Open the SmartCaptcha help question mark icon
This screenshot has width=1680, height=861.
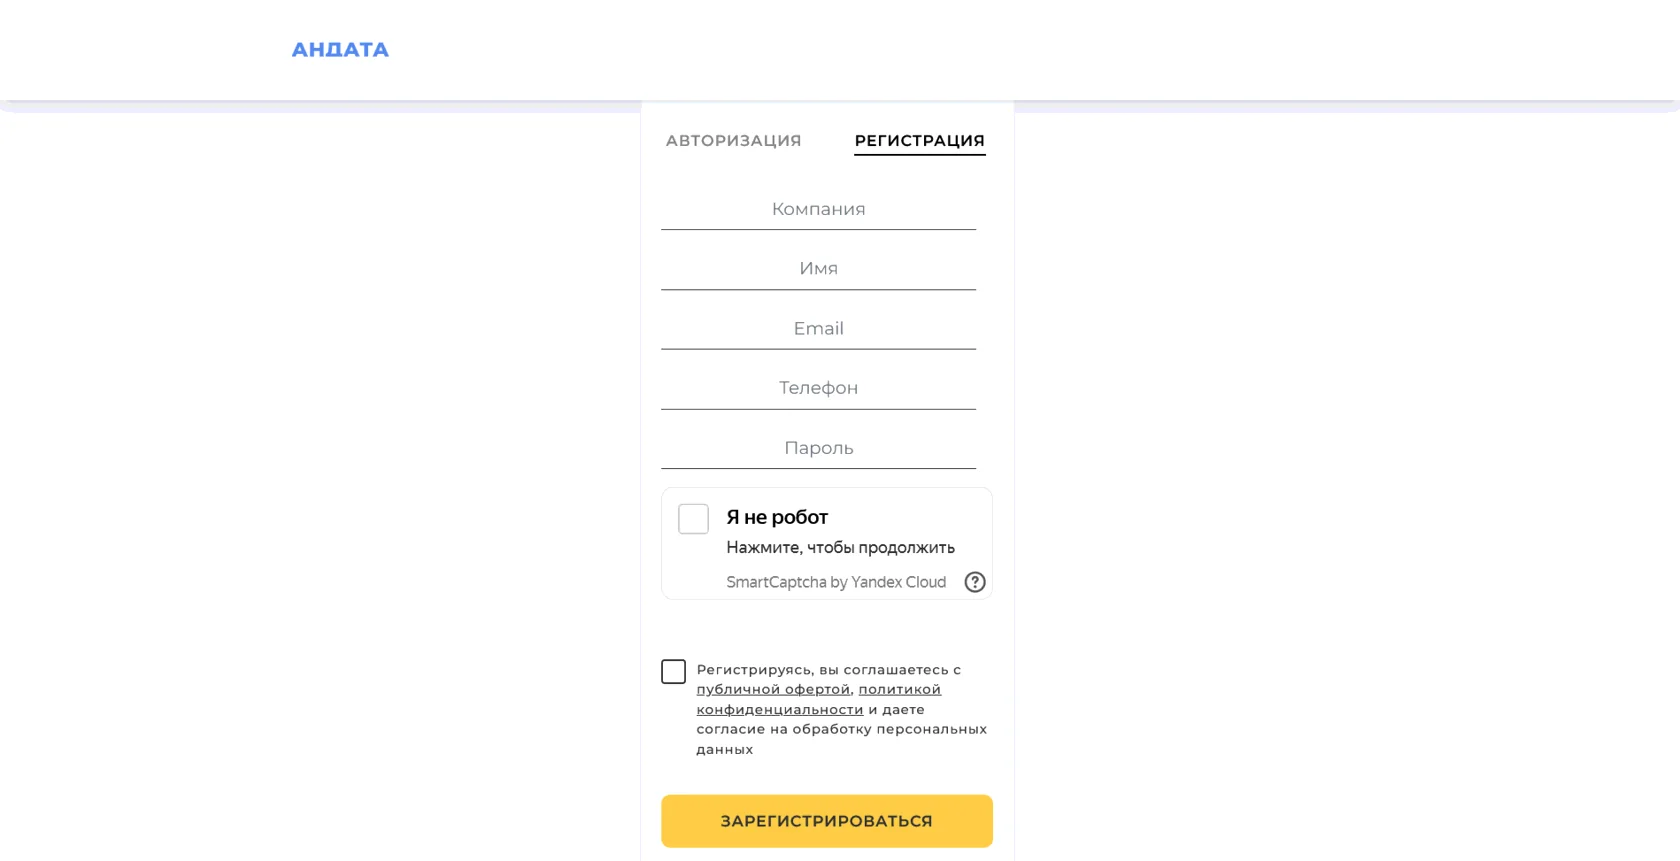click(975, 582)
